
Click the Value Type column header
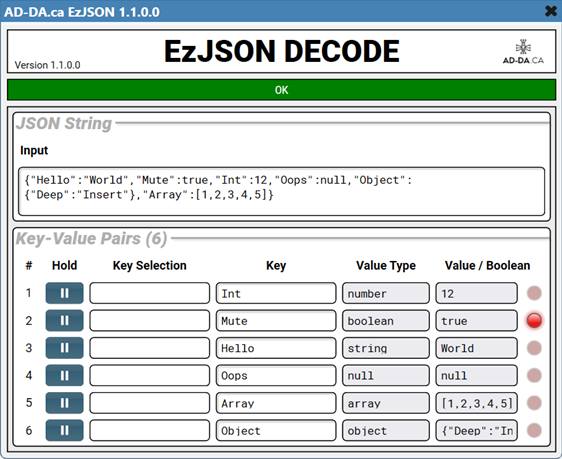tap(386, 266)
